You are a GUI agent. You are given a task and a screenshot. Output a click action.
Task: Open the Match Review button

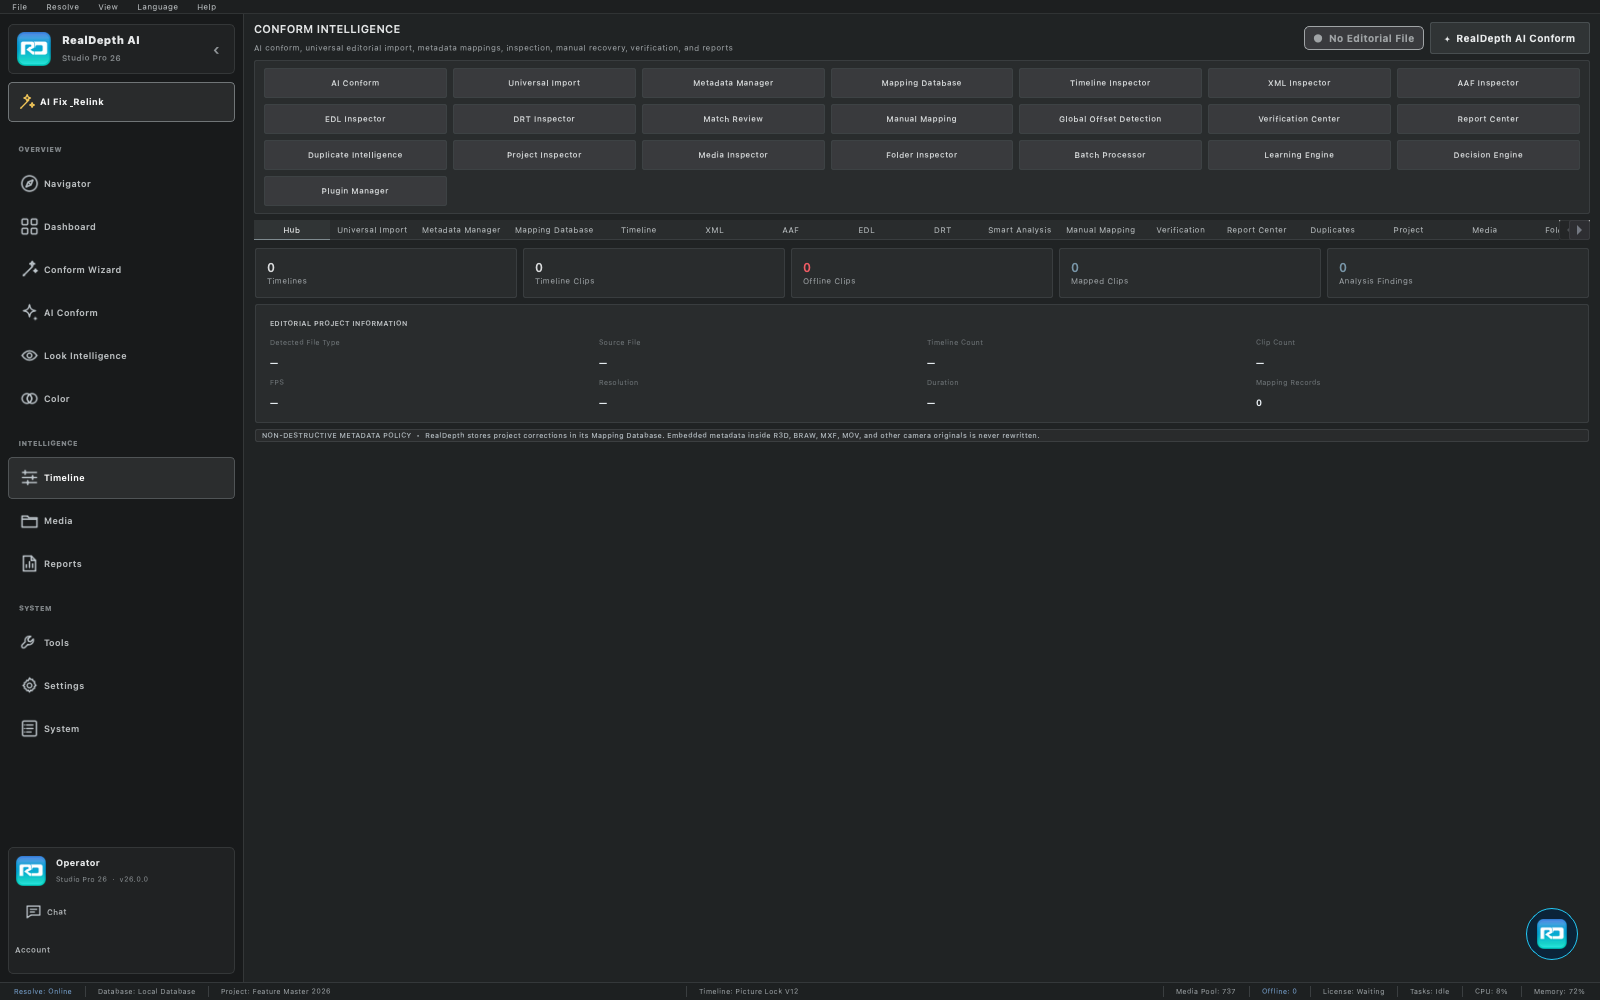tap(733, 119)
